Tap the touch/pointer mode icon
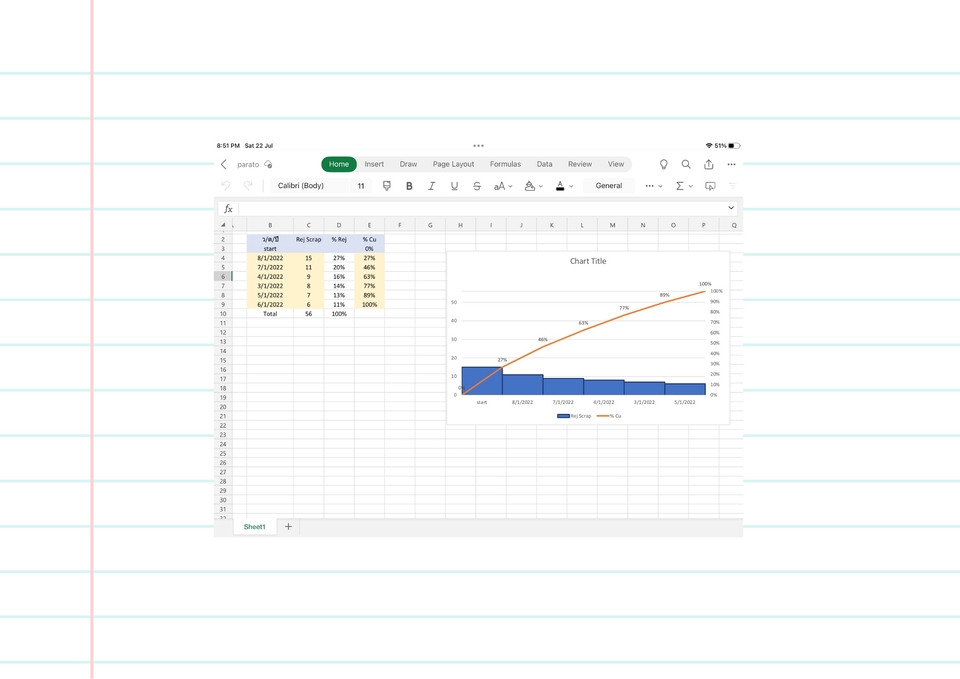This screenshot has height=679, width=960. click(x=710, y=186)
